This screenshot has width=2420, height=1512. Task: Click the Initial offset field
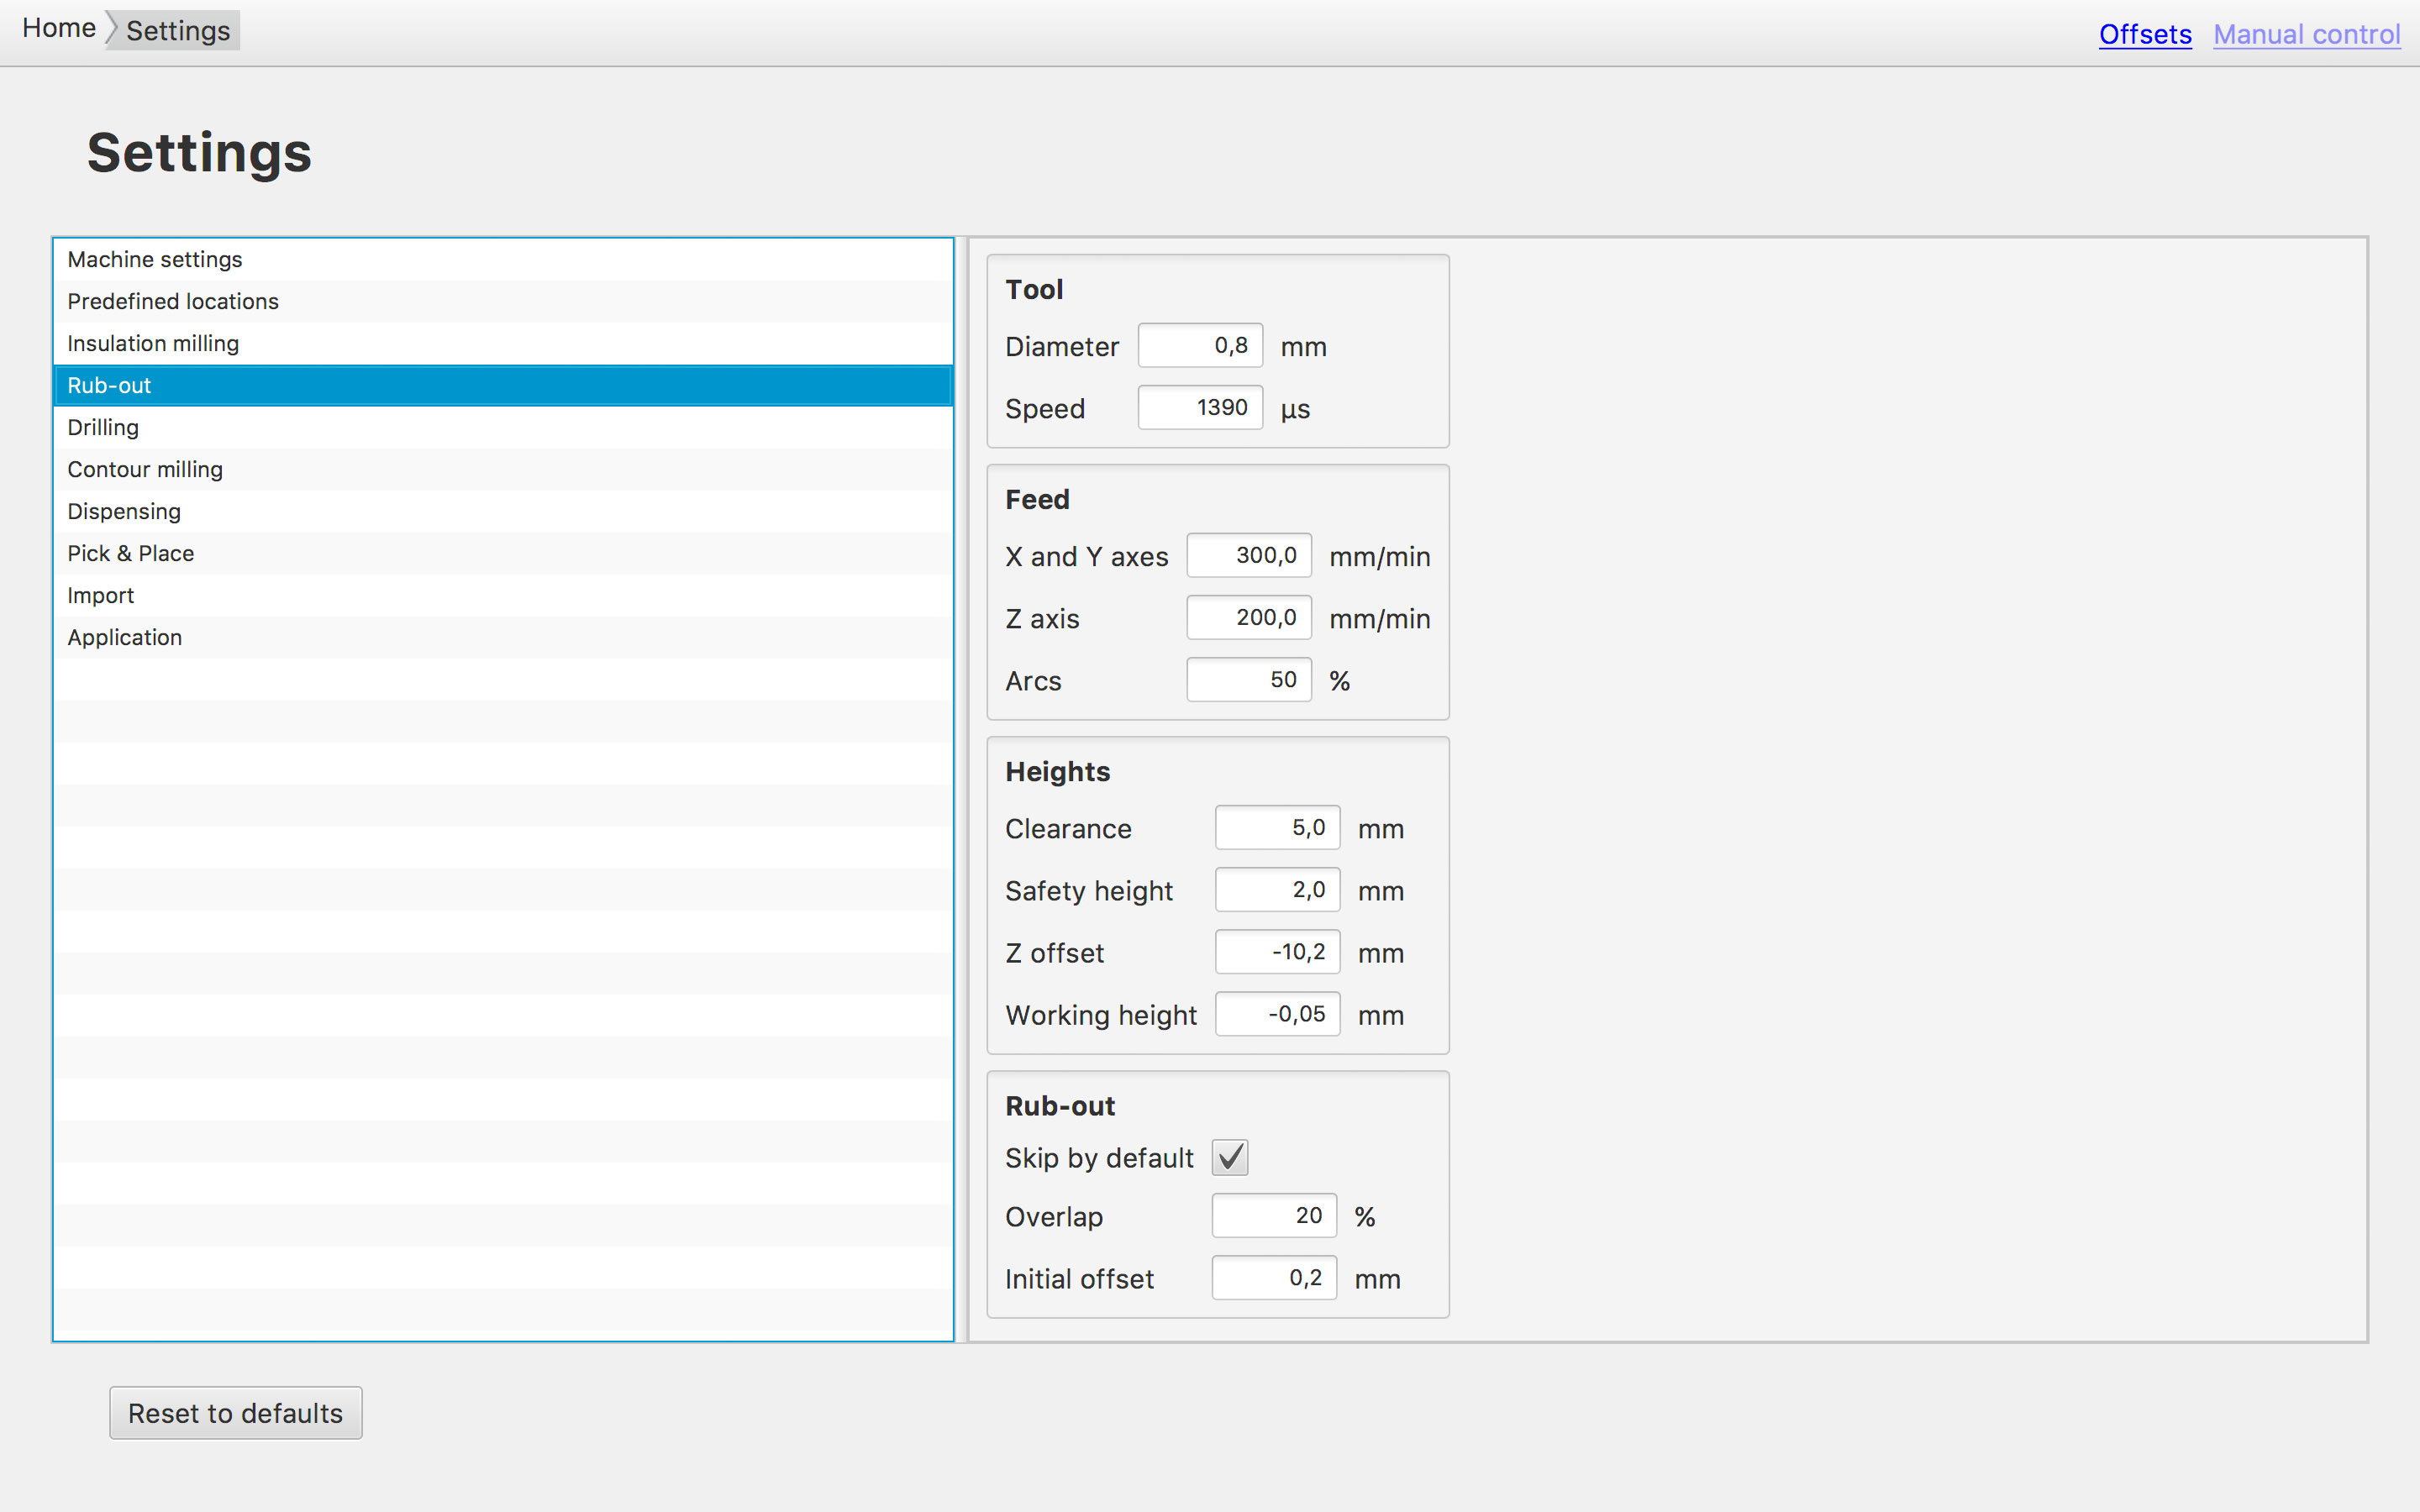click(x=1274, y=1278)
